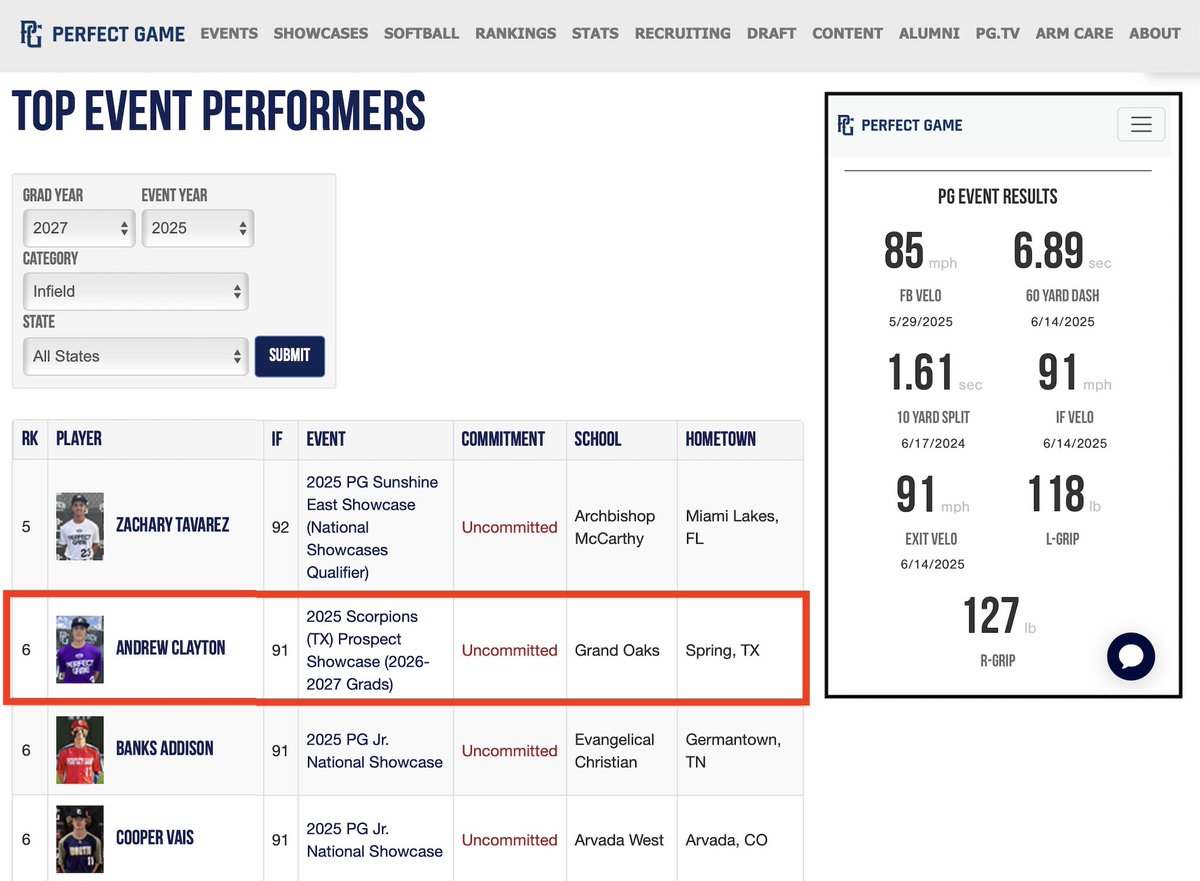This screenshot has width=1200, height=881.
Task: Click Zachary Tavarez's player photo
Action: point(80,526)
